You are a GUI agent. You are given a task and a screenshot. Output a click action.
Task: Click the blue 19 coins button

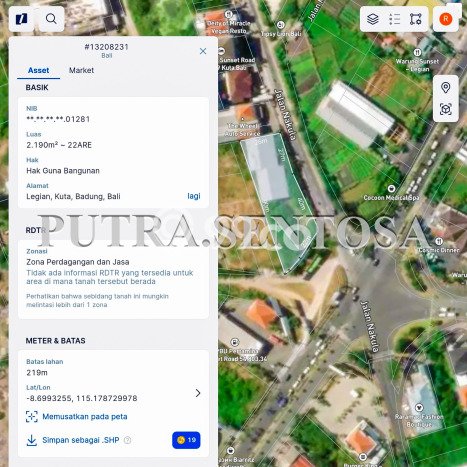(x=186, y=440)
